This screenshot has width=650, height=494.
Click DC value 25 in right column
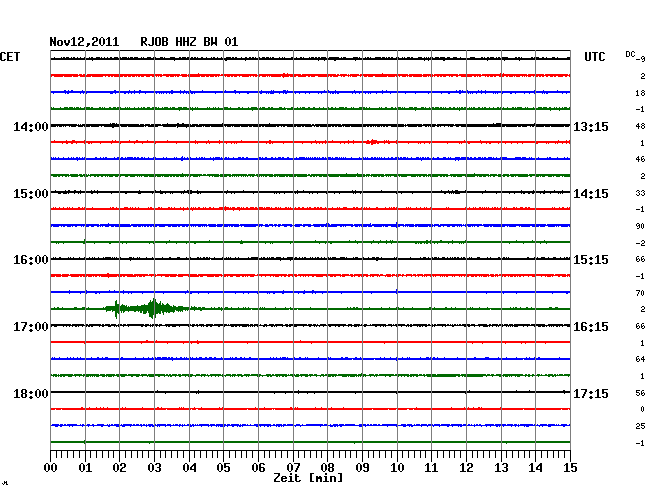(640, 426)
